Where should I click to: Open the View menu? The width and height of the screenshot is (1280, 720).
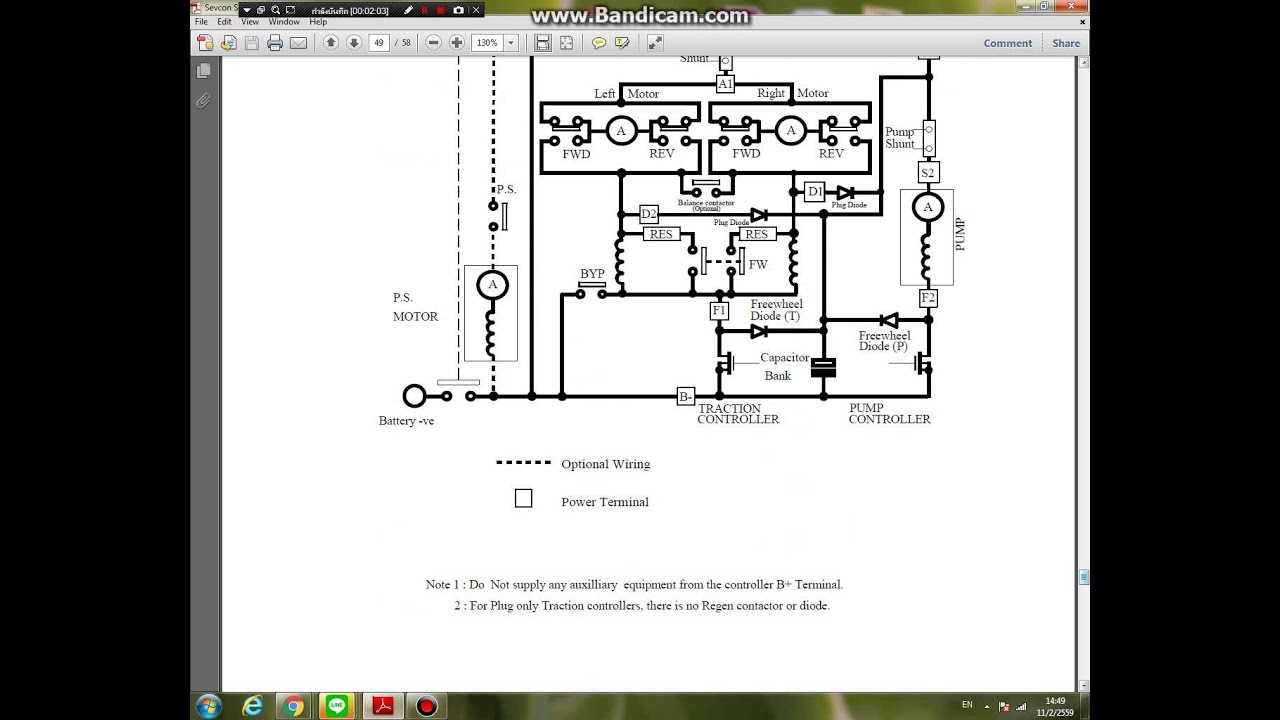click(250, 22)
